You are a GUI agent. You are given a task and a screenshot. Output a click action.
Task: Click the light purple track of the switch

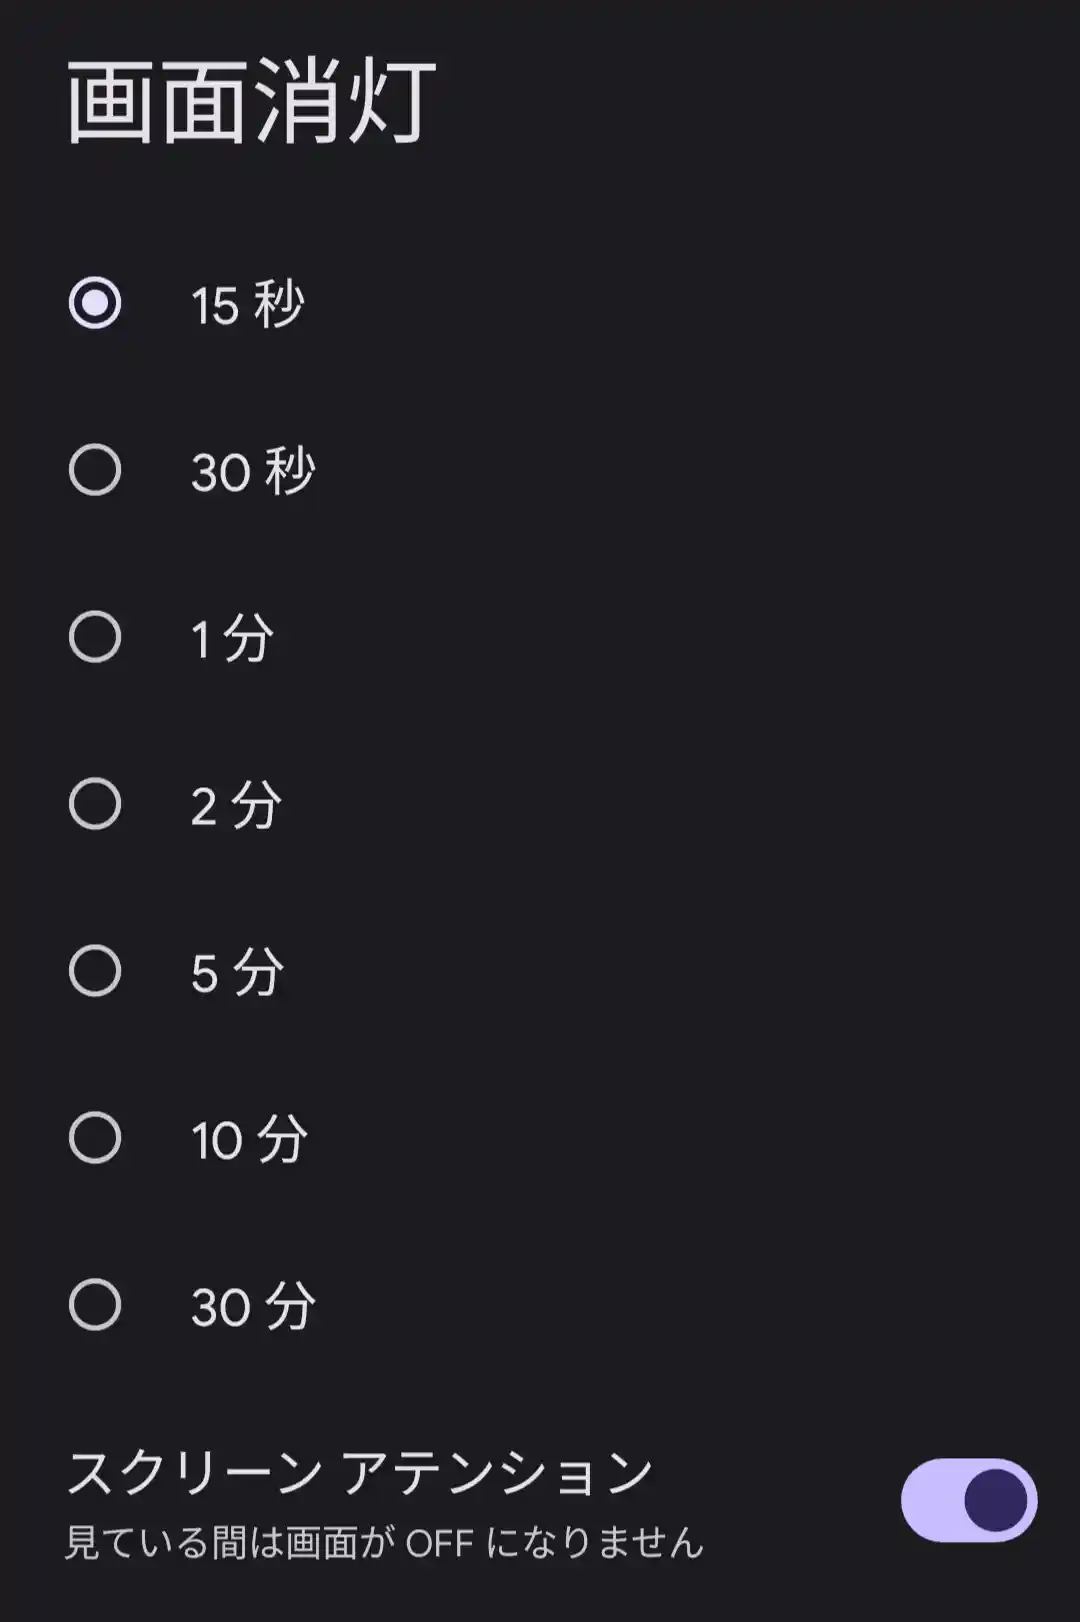pos(930,1500)
